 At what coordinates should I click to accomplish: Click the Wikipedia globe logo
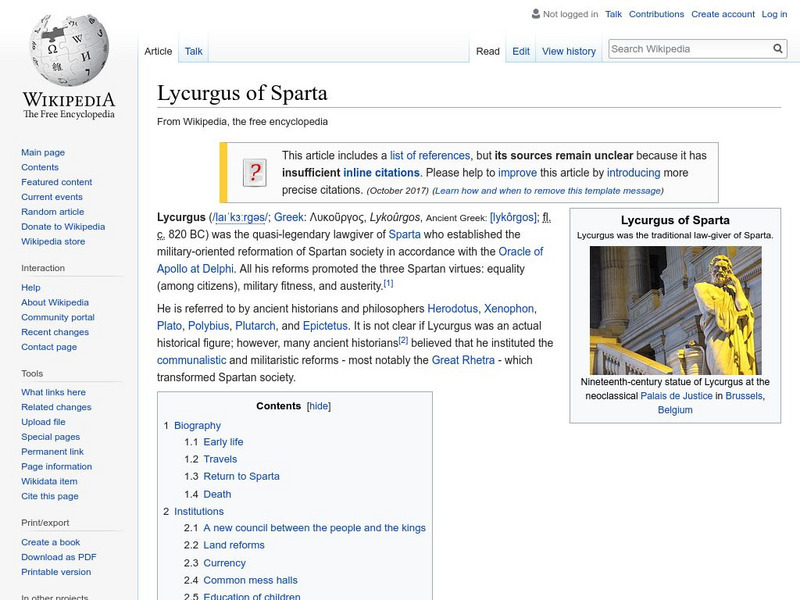pyautogui.click(x=68, y=50)
